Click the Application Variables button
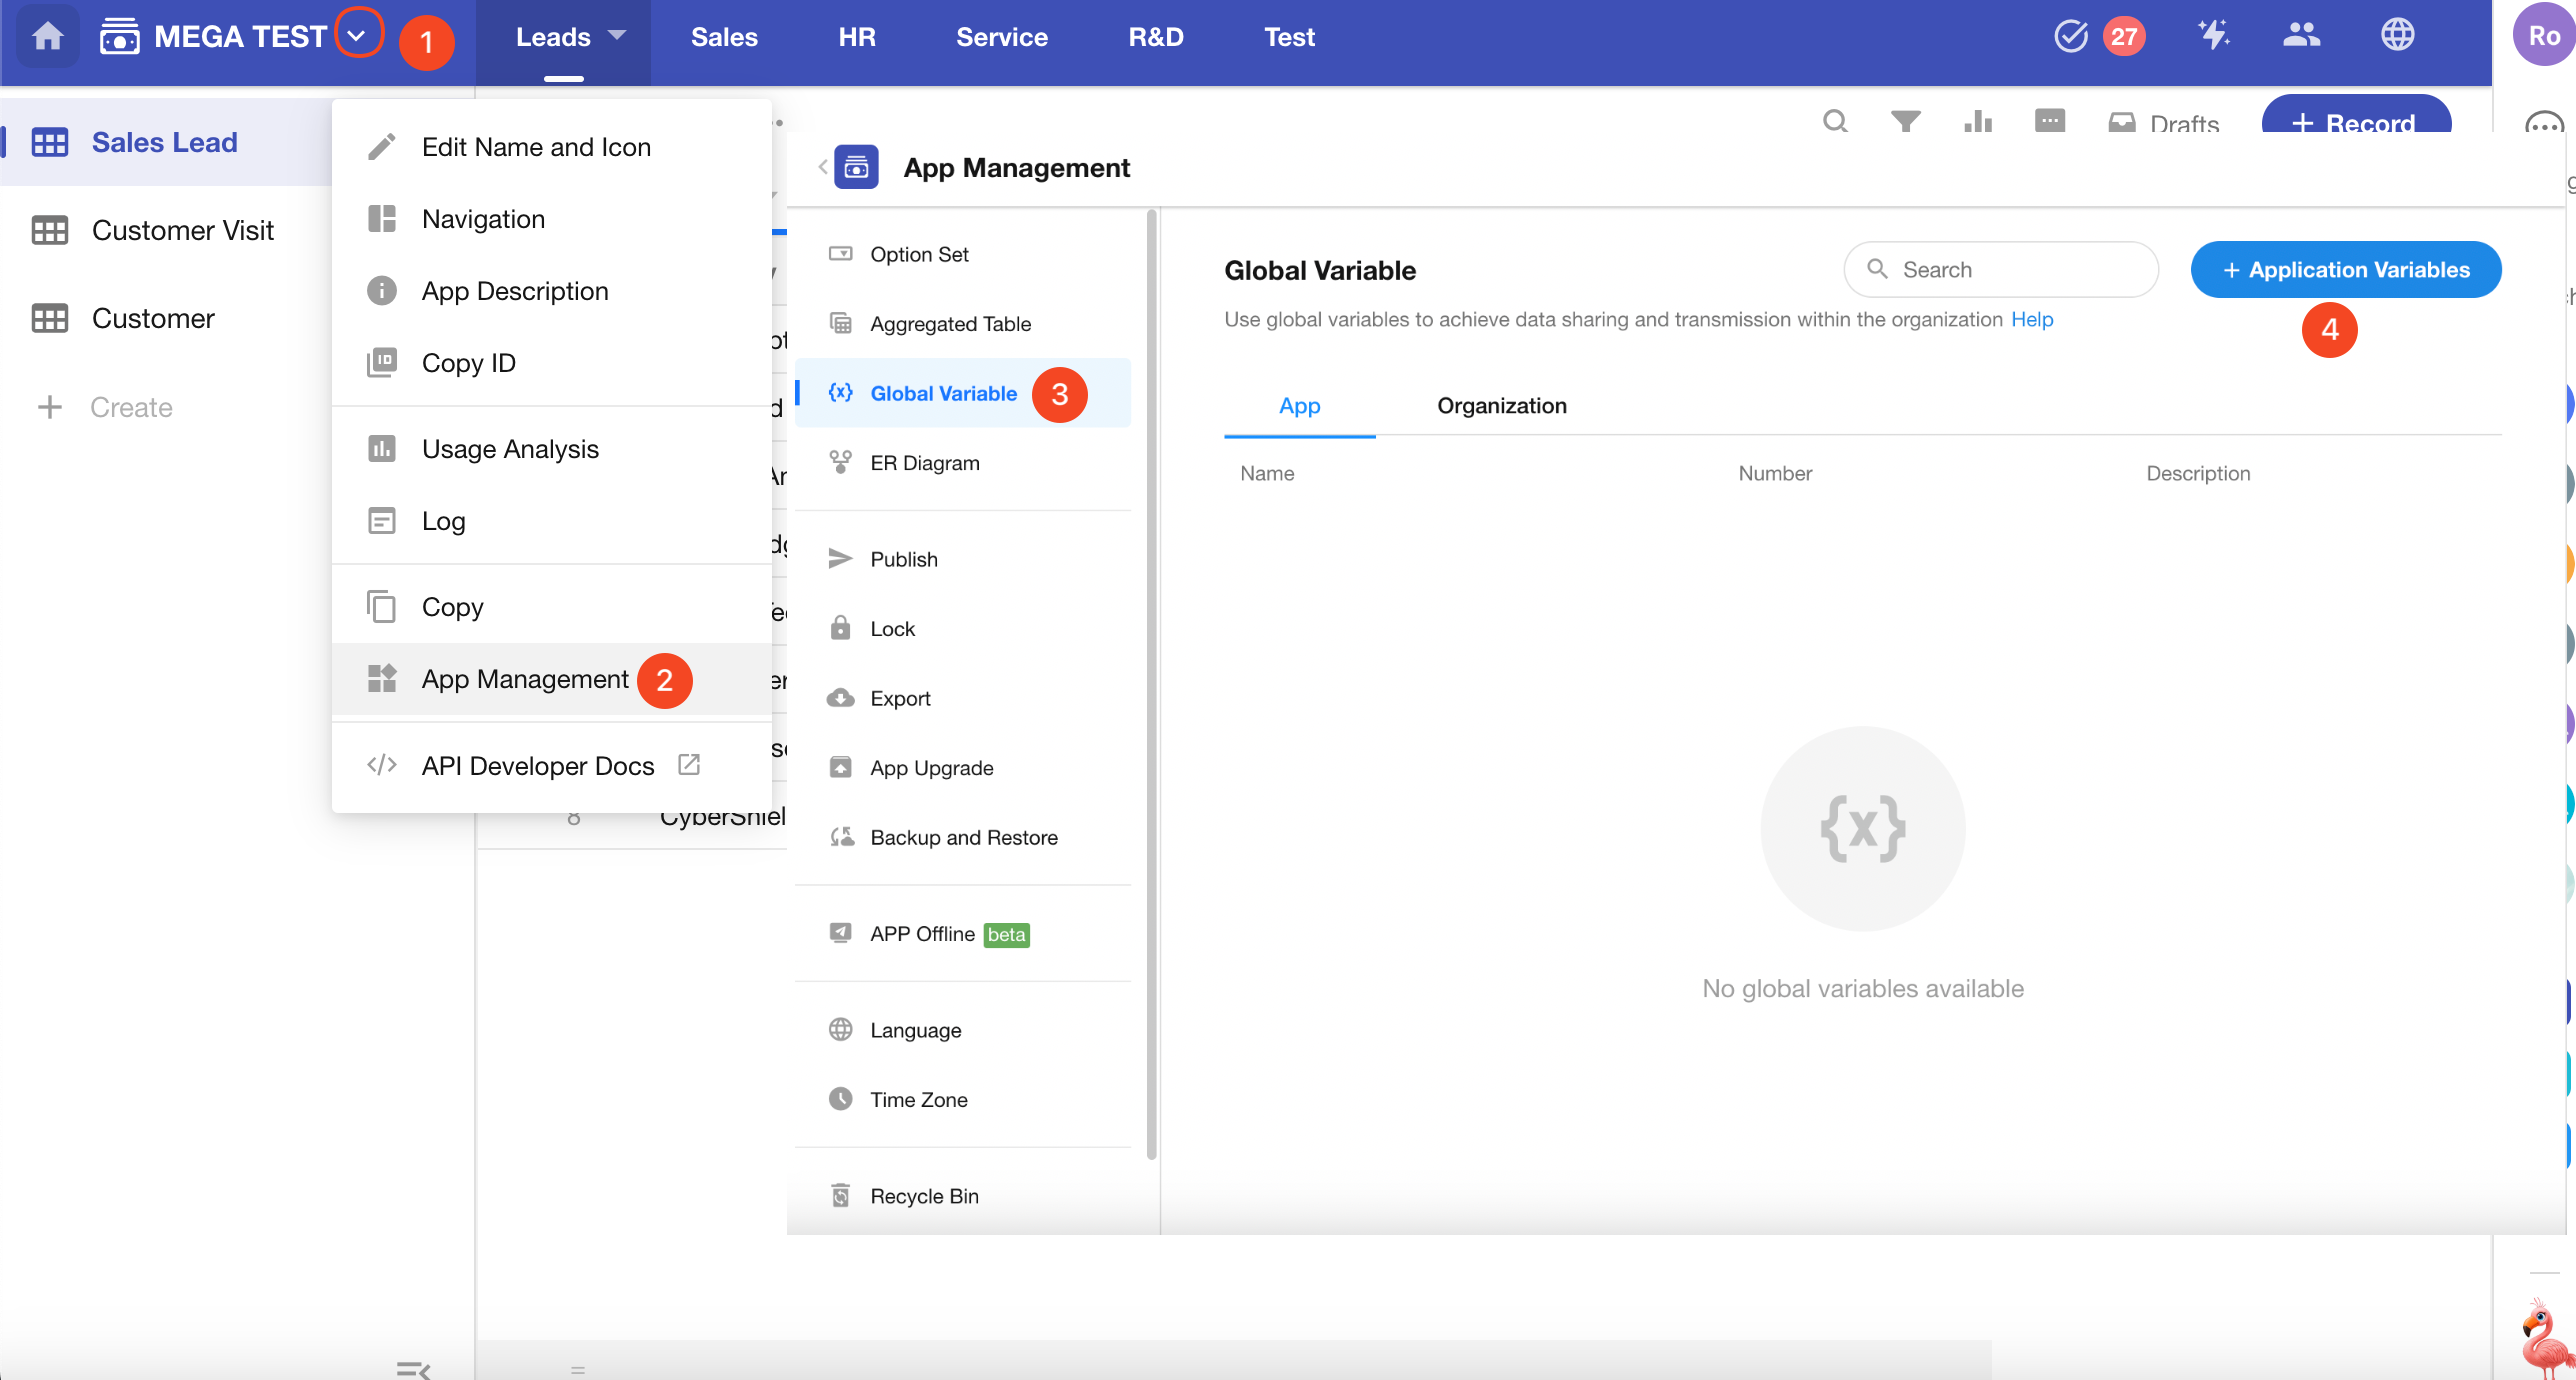 click(x=2345, y=270)
